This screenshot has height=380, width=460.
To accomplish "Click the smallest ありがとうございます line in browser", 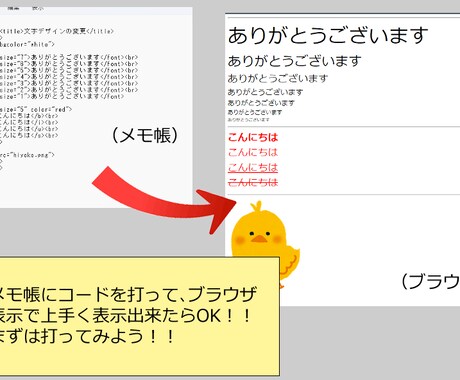I will tap(249, 120).
